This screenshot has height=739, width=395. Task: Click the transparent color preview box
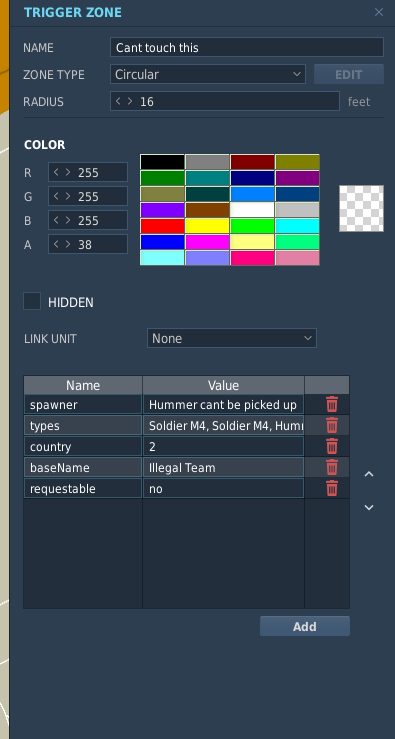(362, 208)
